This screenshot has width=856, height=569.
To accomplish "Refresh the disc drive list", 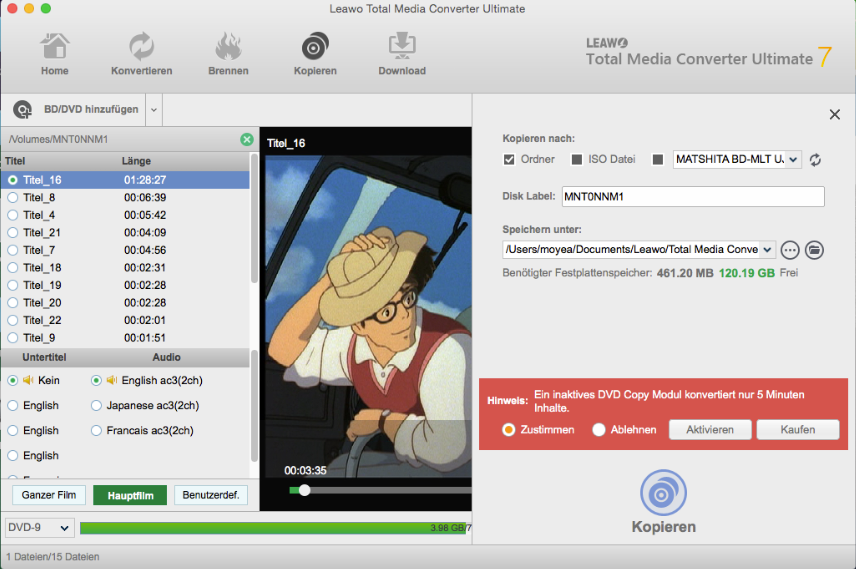I will coord(815,159).
